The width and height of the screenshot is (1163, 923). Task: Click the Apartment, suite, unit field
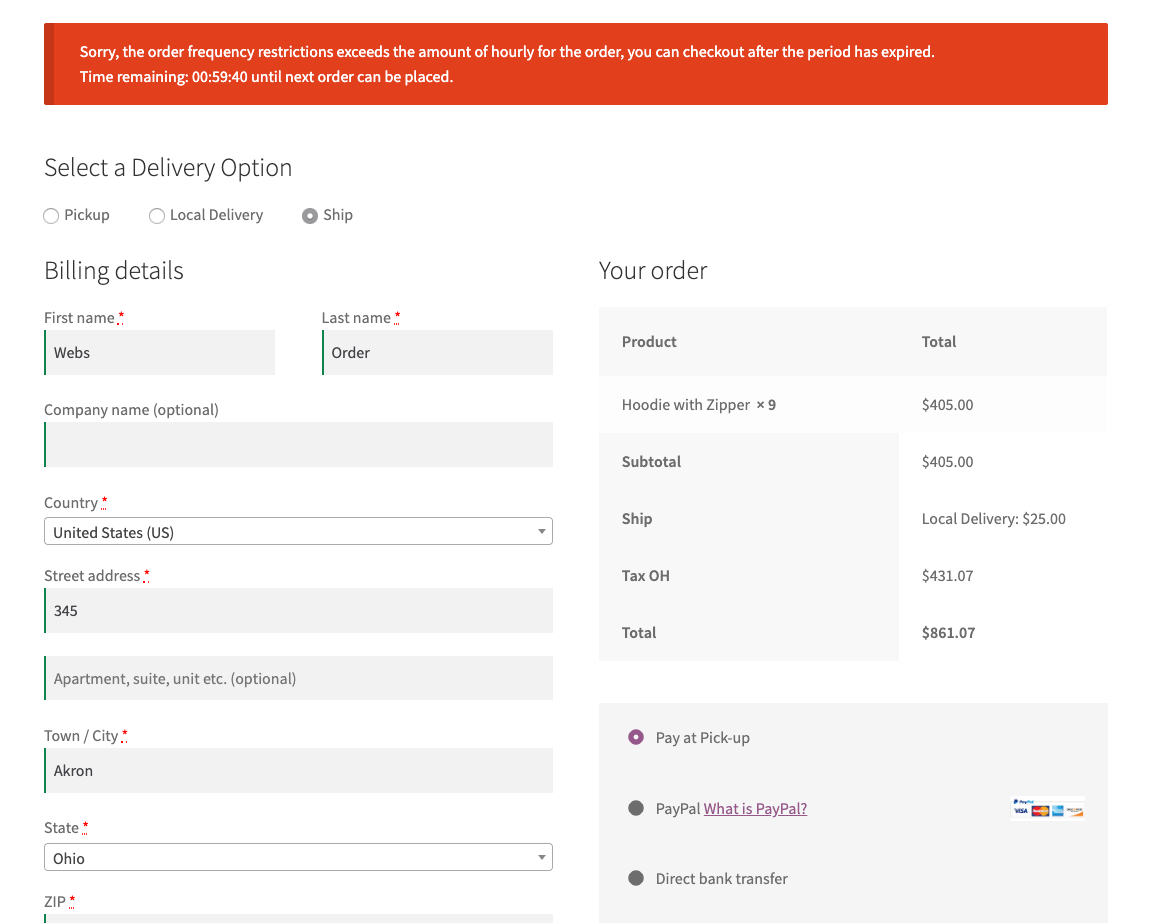298,678
